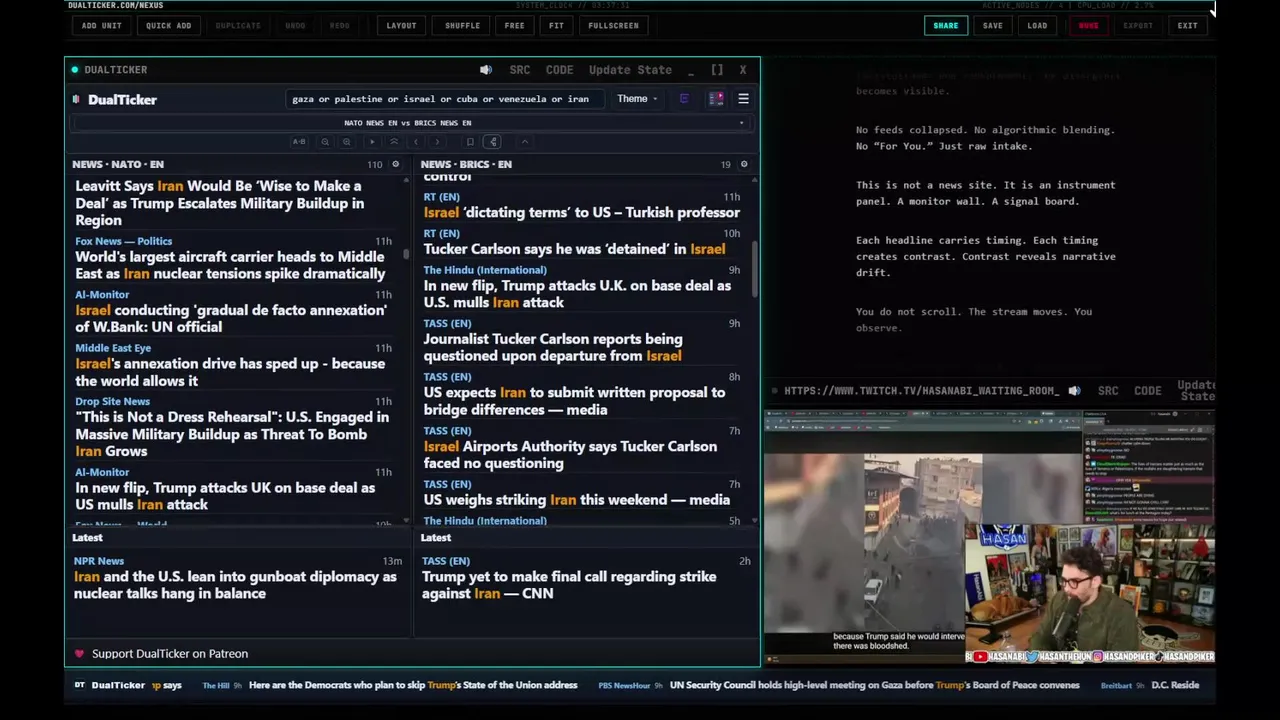Click the LOAD button
Screen dimensions: 1280x720
click(x=1037, y=26)
